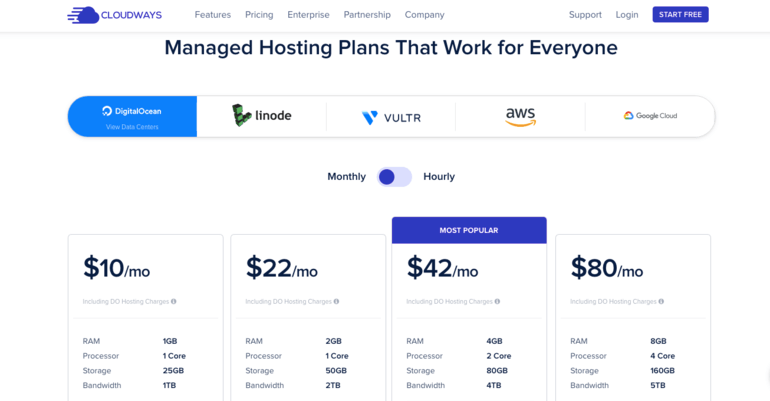Select the AWS provider tab
Viewport: 770px width, 401px height.
pos(521,117)
